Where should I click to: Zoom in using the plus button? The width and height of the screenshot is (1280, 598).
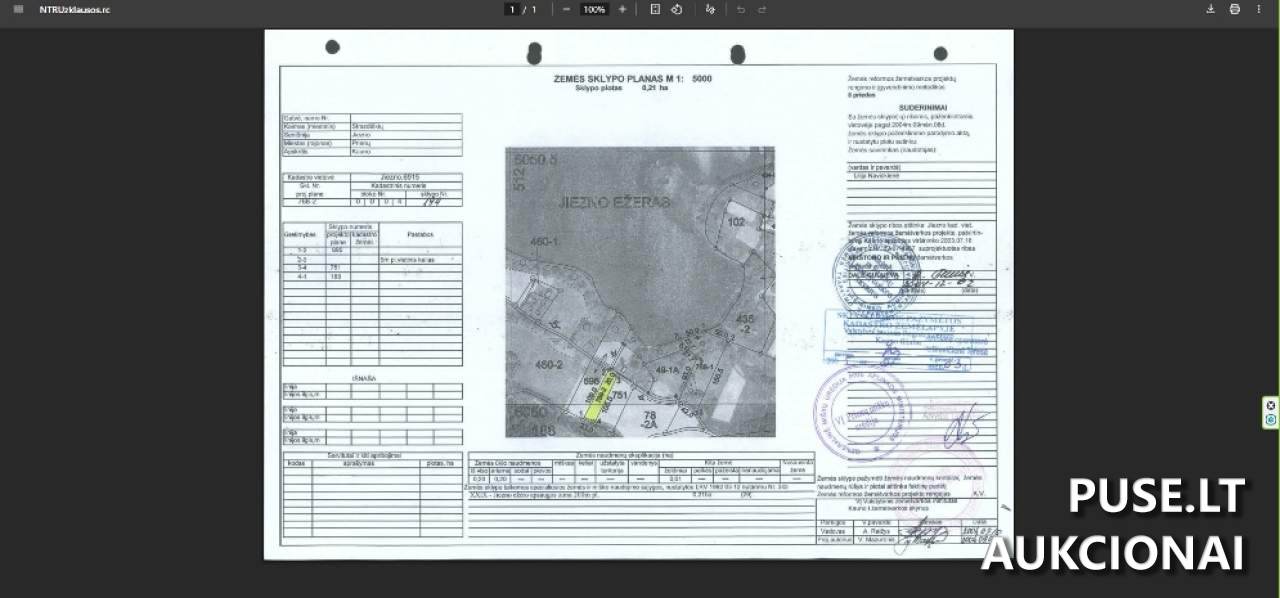click(622, 9)
